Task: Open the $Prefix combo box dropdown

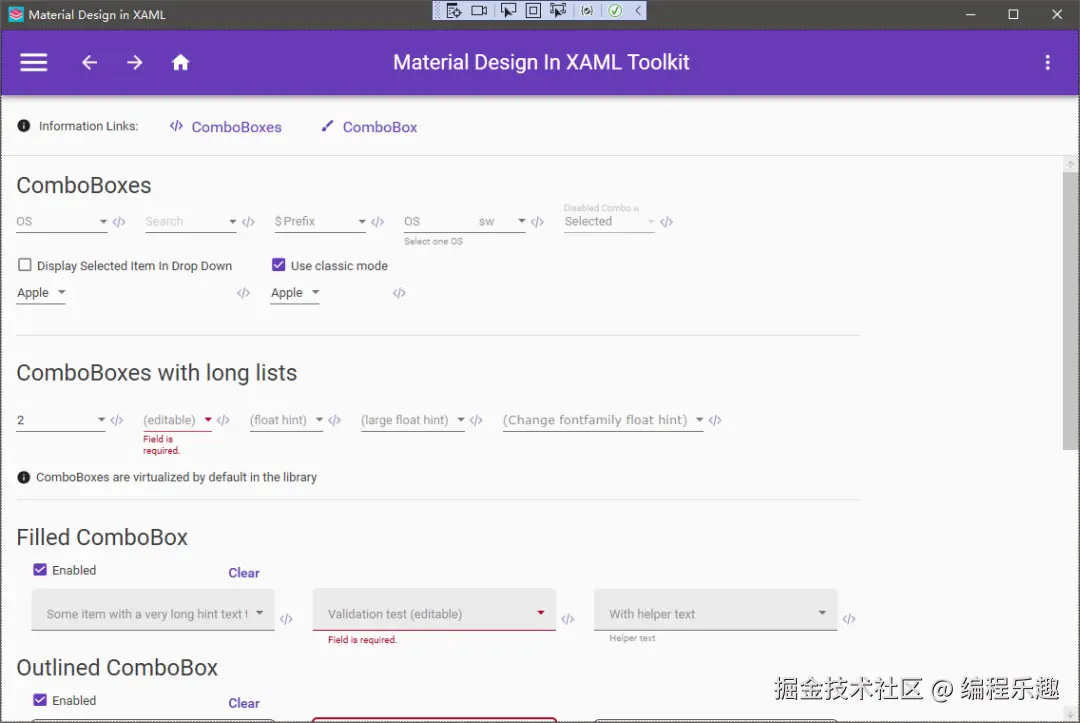Action: pos(320,222)
